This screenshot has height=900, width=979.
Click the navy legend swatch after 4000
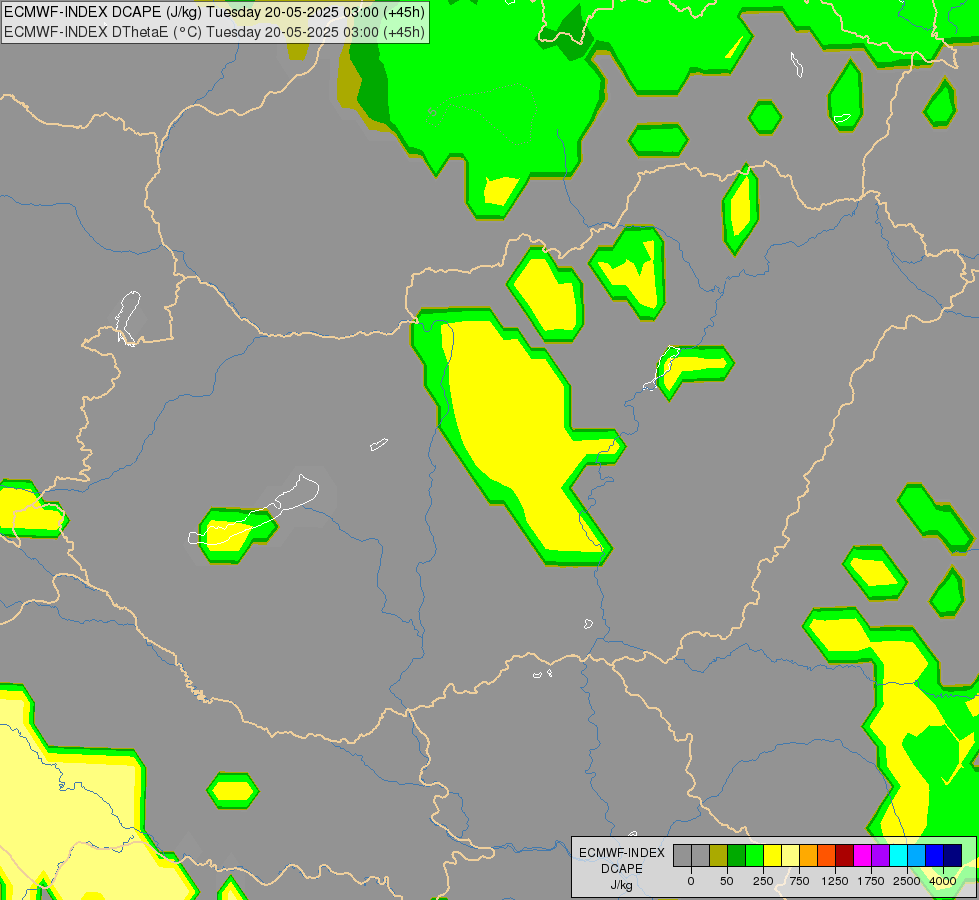tap(953, 855)
